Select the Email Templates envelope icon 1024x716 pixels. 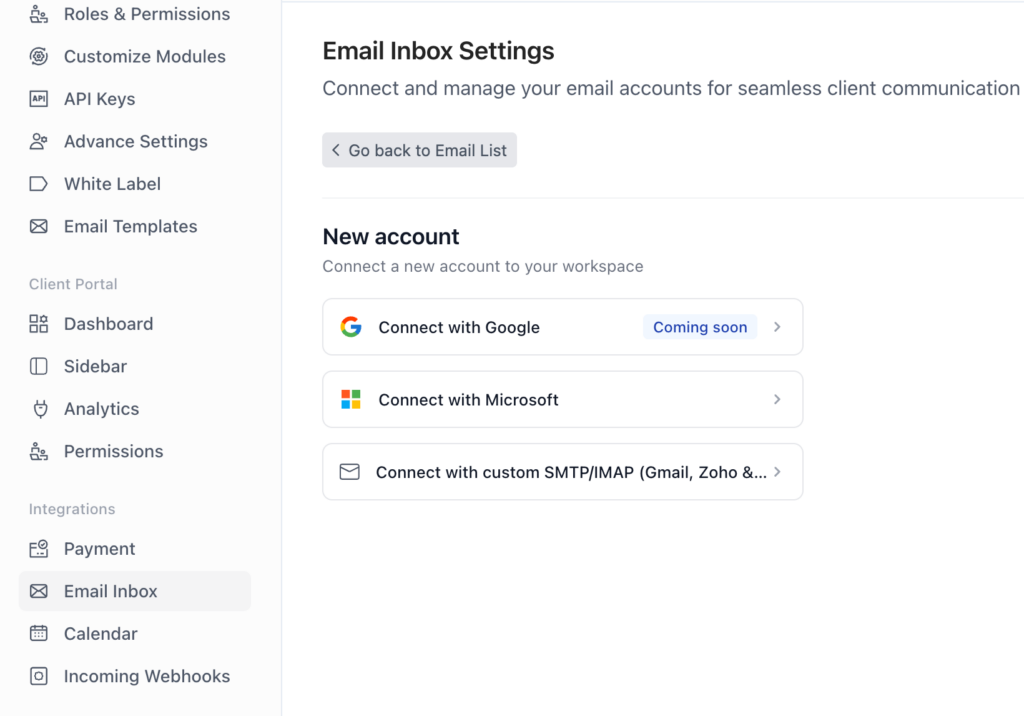[x=37, y=226]
